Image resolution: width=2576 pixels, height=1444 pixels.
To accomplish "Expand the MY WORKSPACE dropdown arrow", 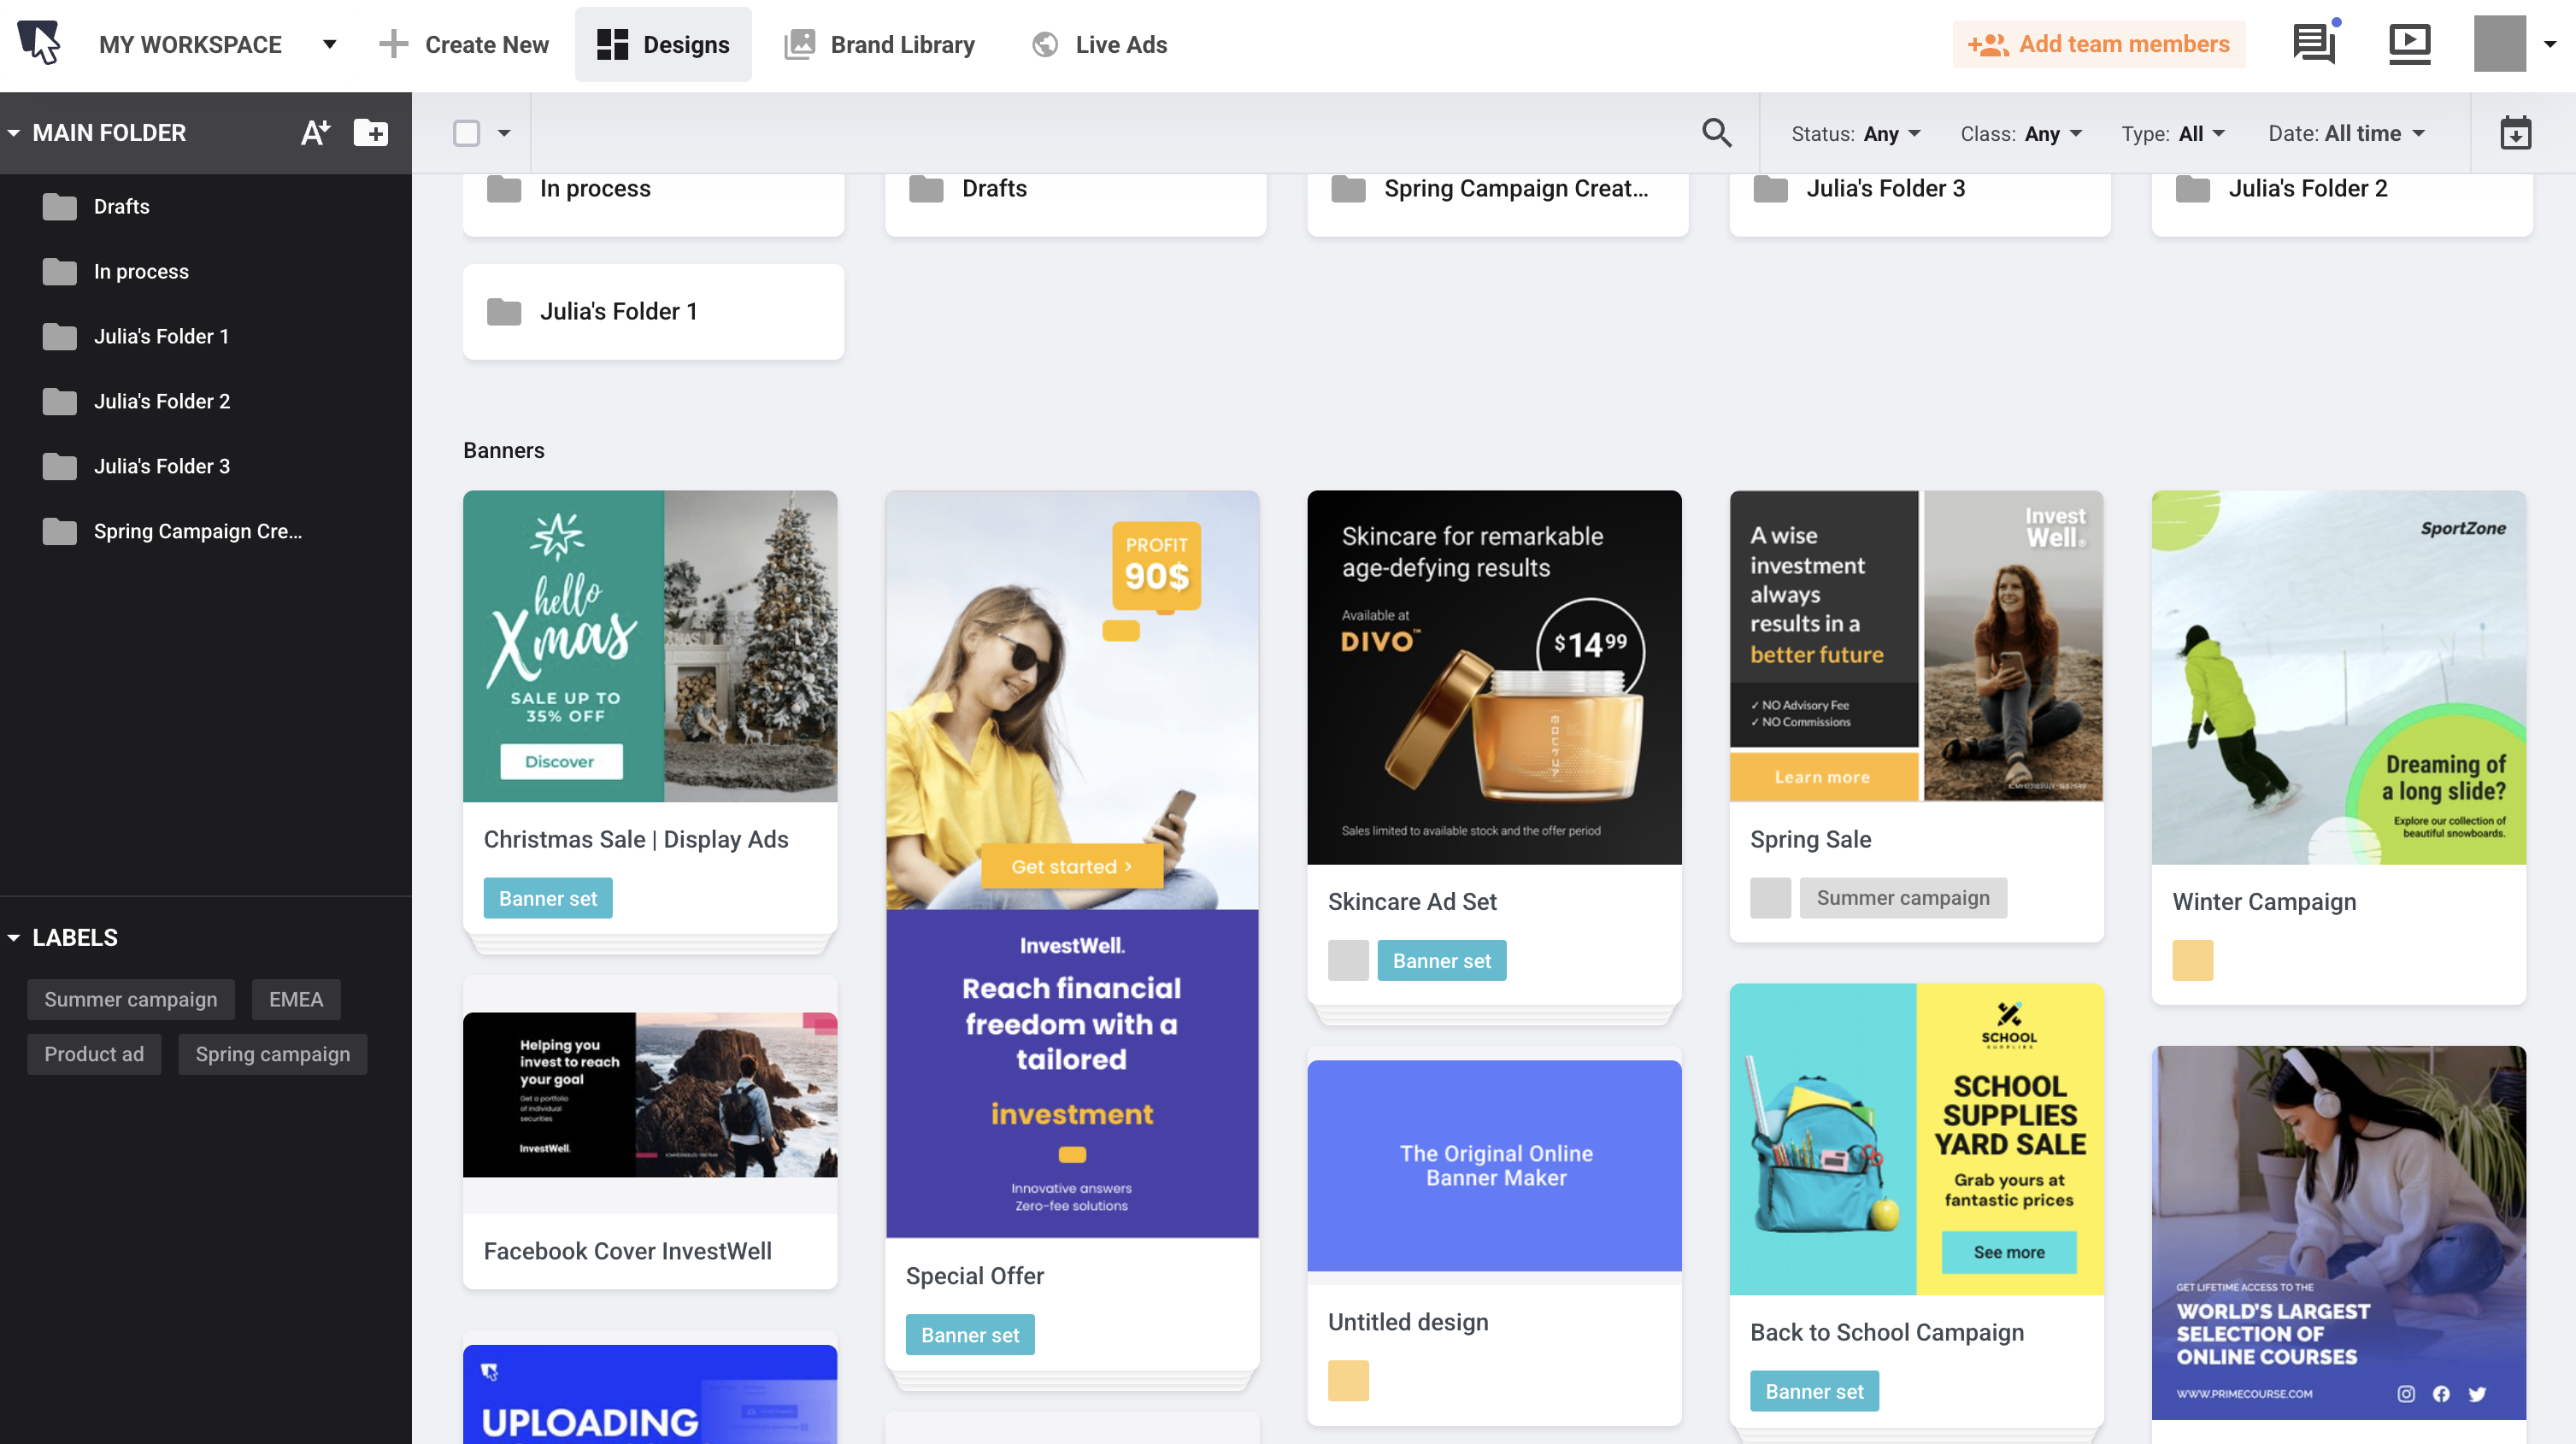I will tap(329, 44).
